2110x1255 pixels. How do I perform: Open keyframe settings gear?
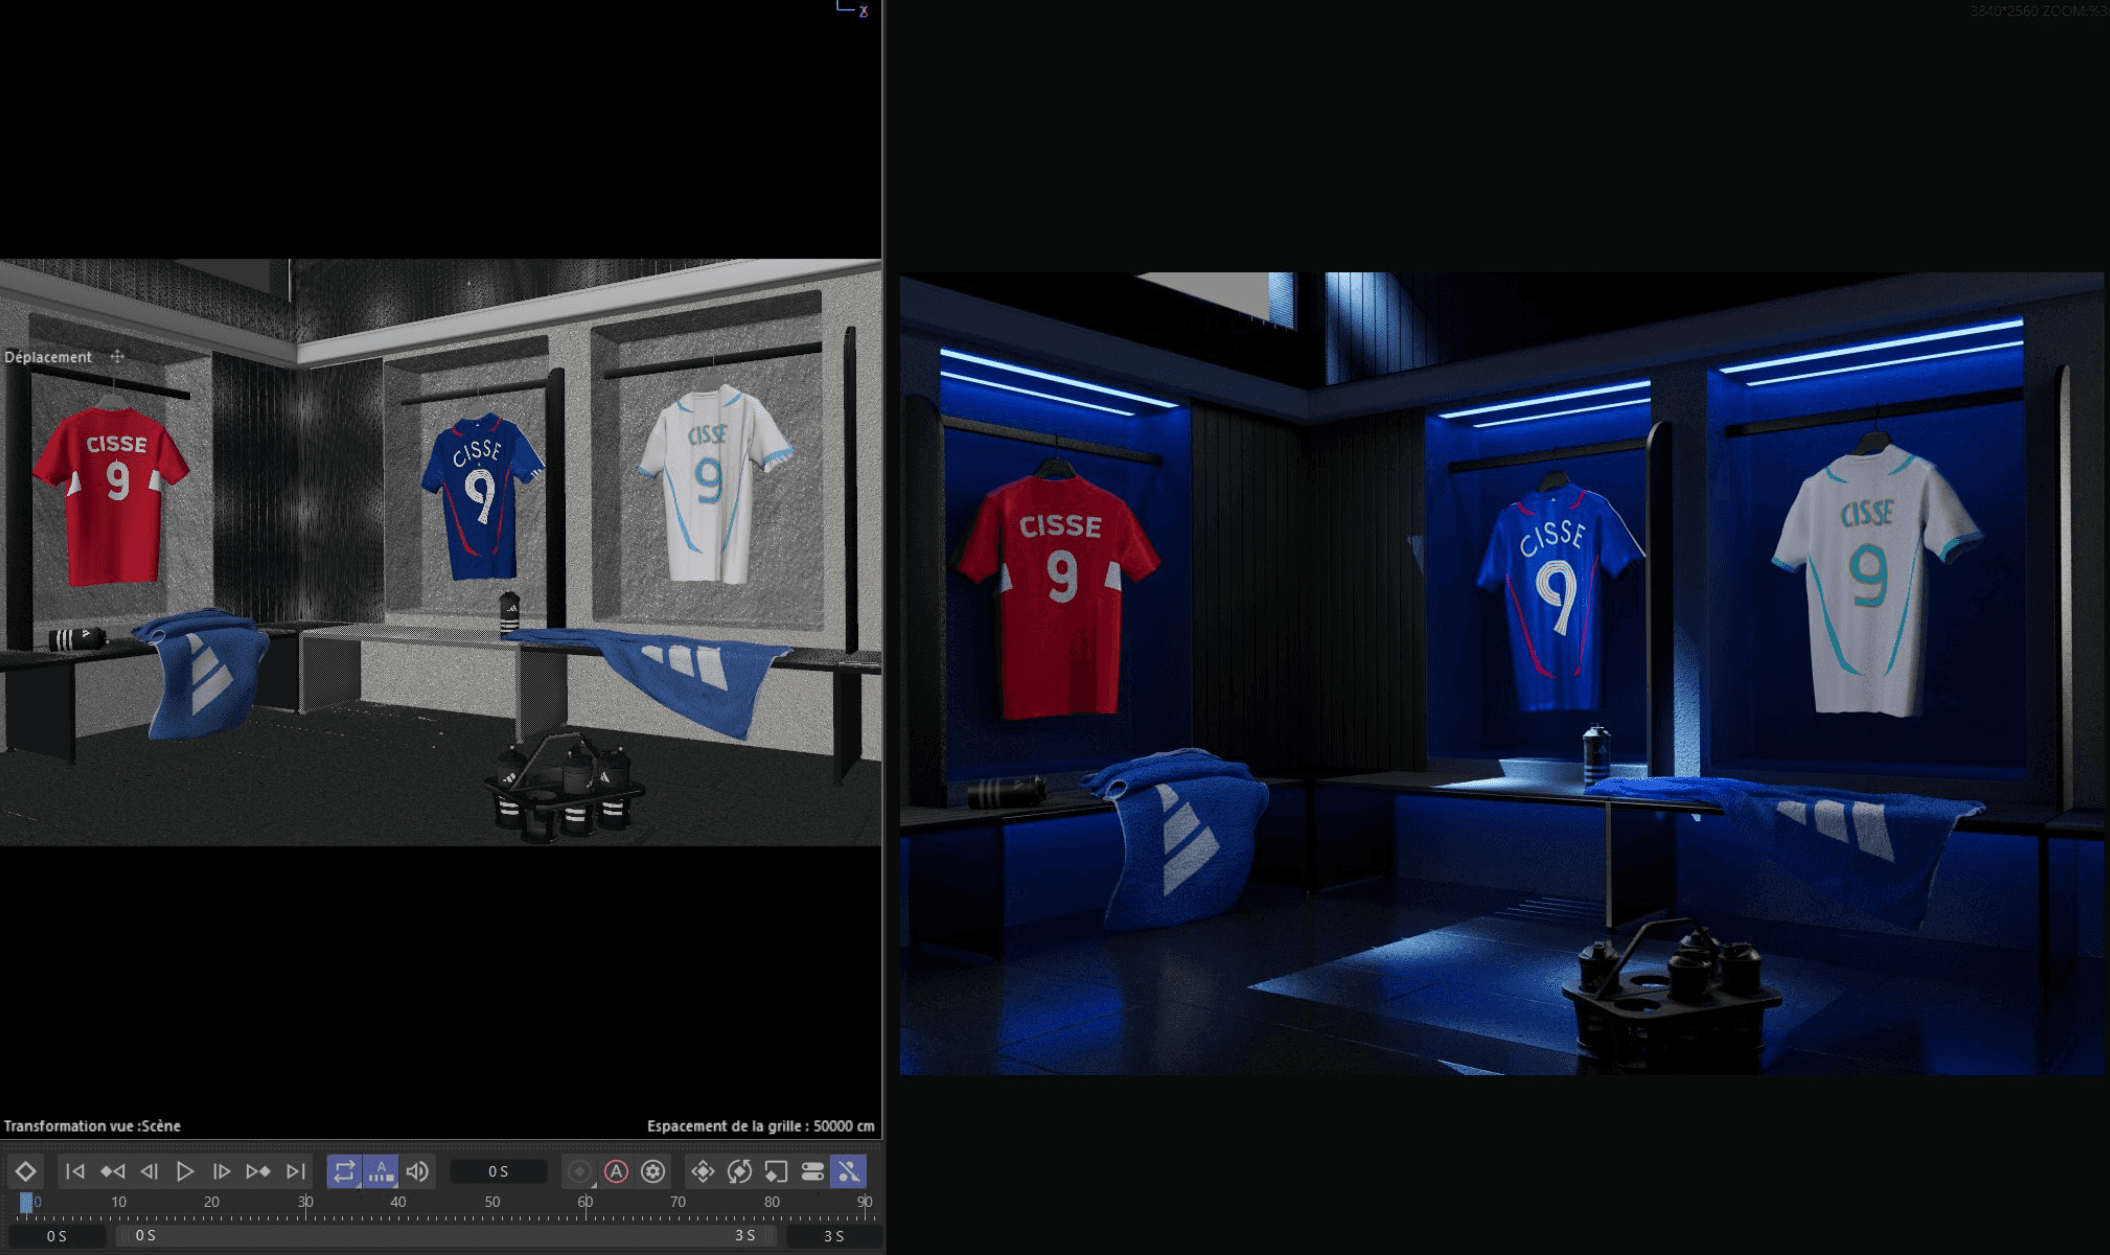tap(653, 1171)
